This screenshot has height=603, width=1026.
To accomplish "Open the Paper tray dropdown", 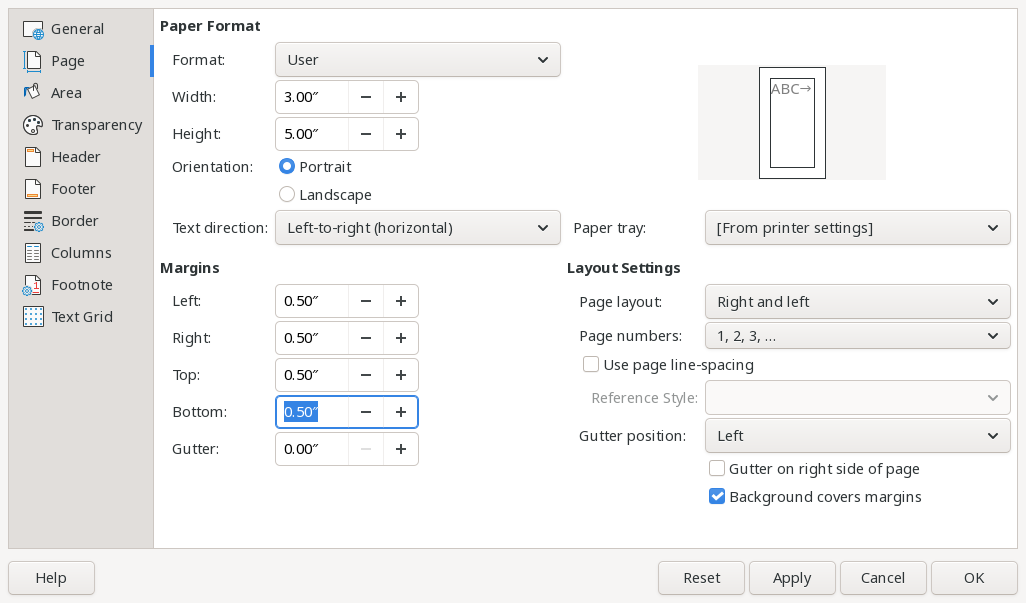I will click(857, 228).
